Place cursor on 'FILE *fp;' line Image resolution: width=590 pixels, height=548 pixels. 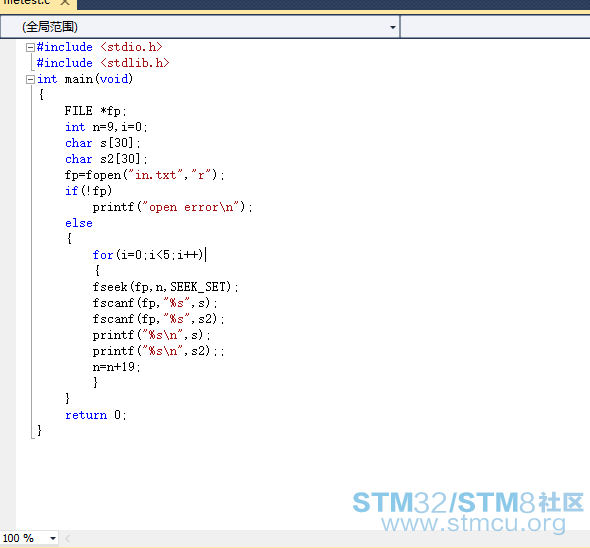point(96,111)
